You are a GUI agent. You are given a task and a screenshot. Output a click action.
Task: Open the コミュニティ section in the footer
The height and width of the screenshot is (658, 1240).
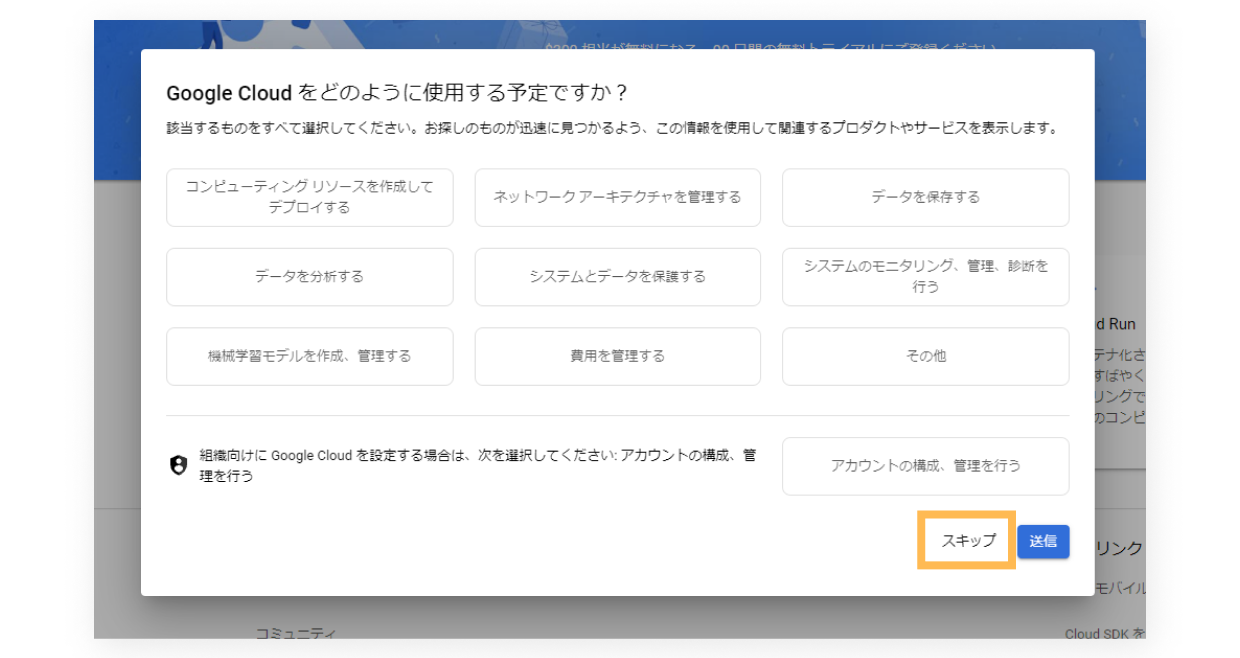tap(296, 632)
